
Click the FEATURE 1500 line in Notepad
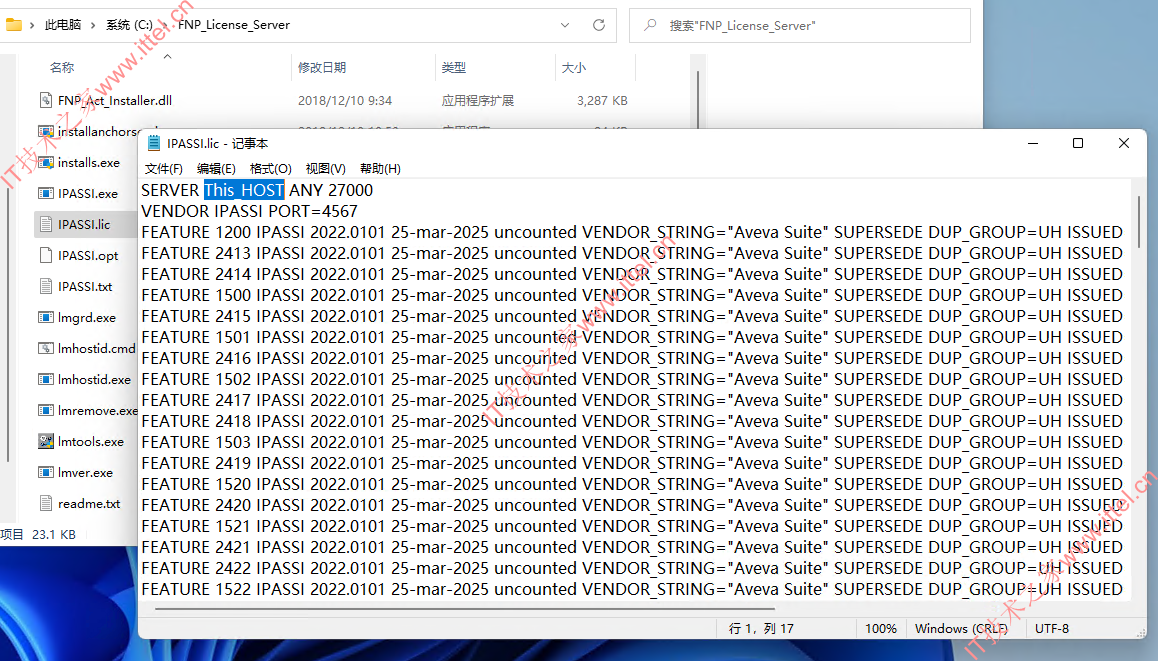pyautogui.click(x=632, y=295)
